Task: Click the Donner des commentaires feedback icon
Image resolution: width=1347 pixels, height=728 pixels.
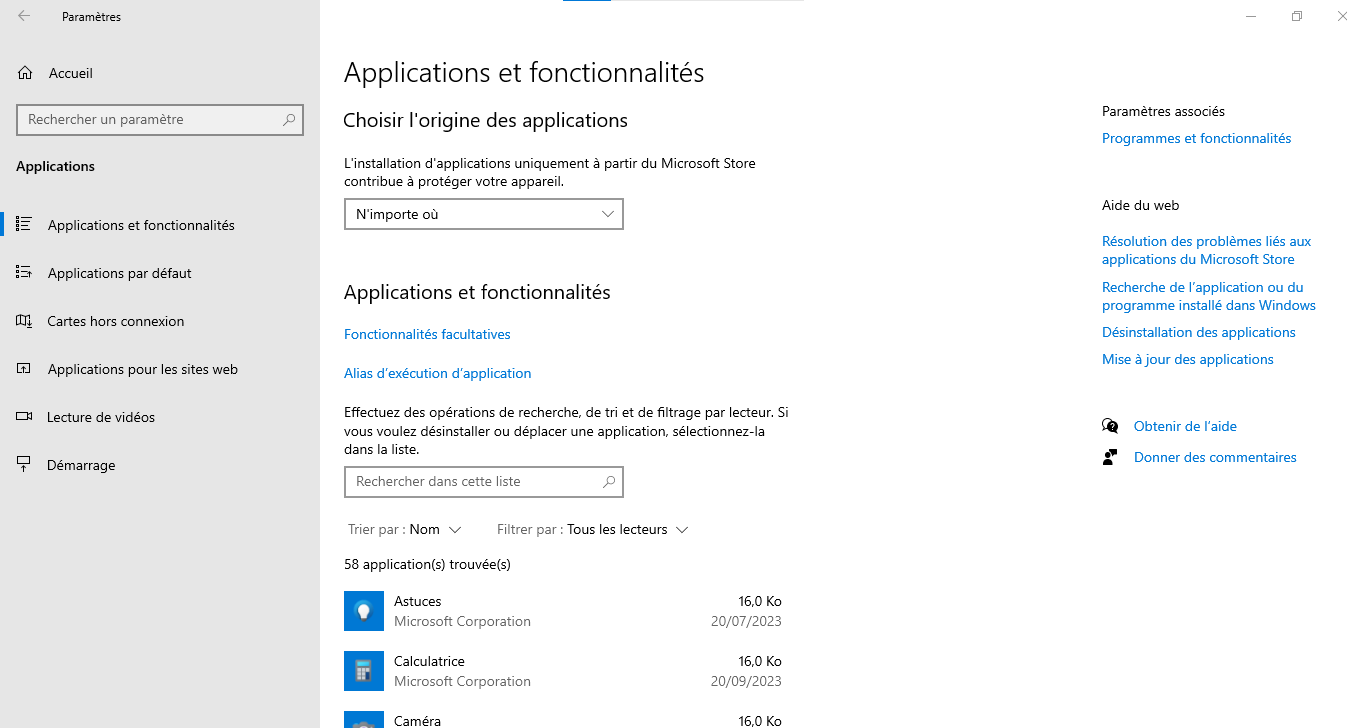Action: (1110, 457)
